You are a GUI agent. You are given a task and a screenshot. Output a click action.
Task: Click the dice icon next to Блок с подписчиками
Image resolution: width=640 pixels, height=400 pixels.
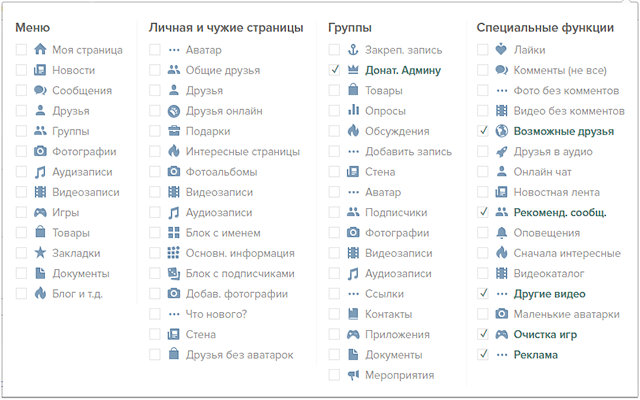pos(174,273)
